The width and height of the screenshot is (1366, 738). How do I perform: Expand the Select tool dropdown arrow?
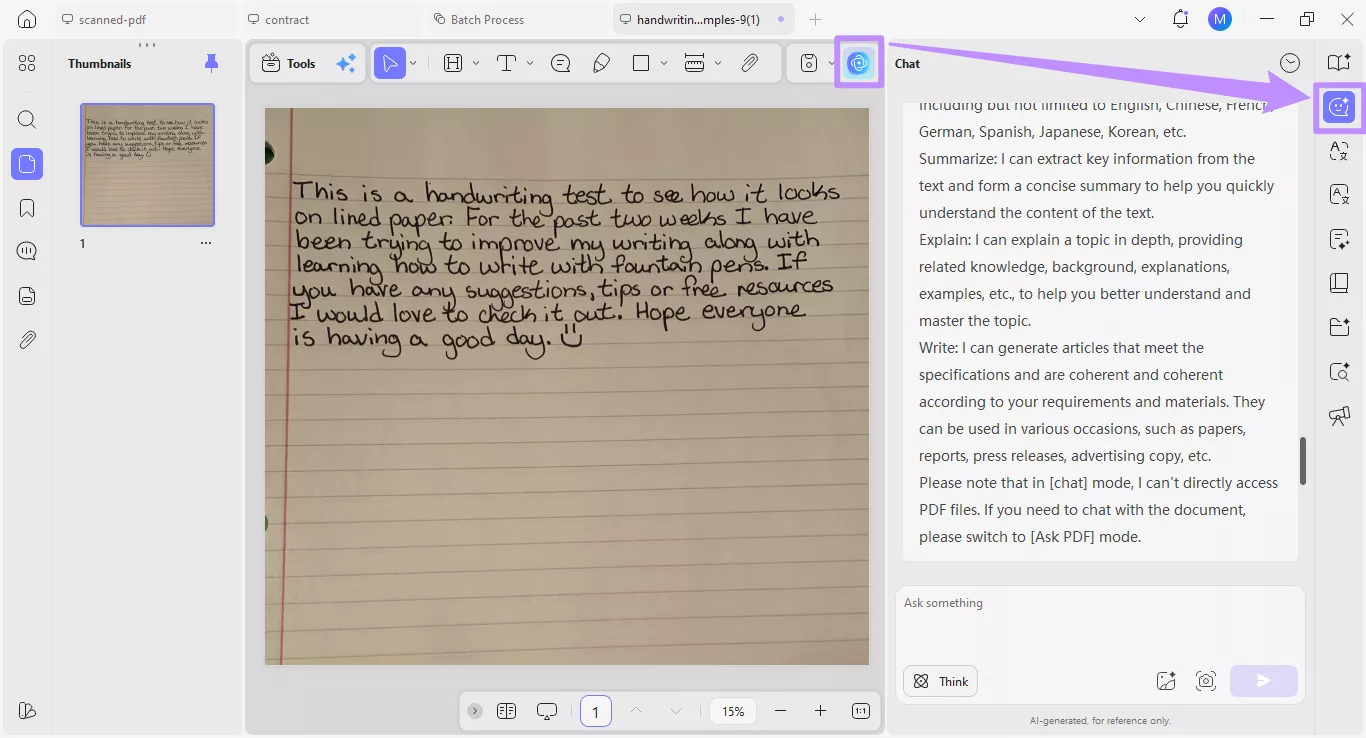pos(413,63)
